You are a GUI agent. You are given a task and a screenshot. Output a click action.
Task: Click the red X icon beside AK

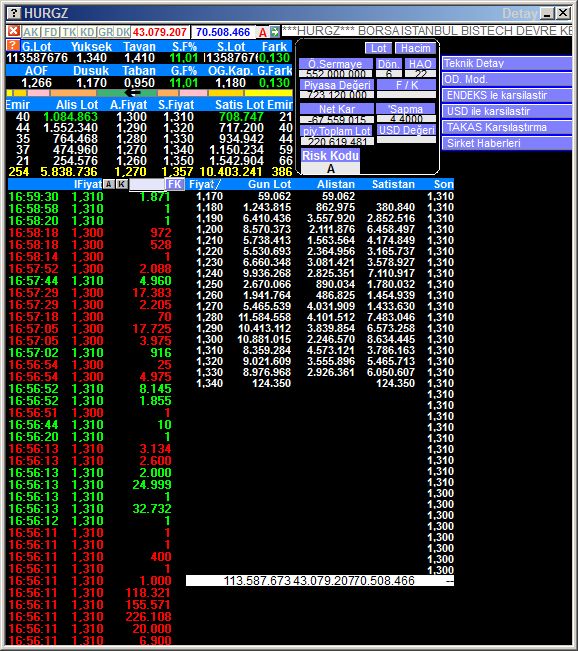[x=13, y=32]
